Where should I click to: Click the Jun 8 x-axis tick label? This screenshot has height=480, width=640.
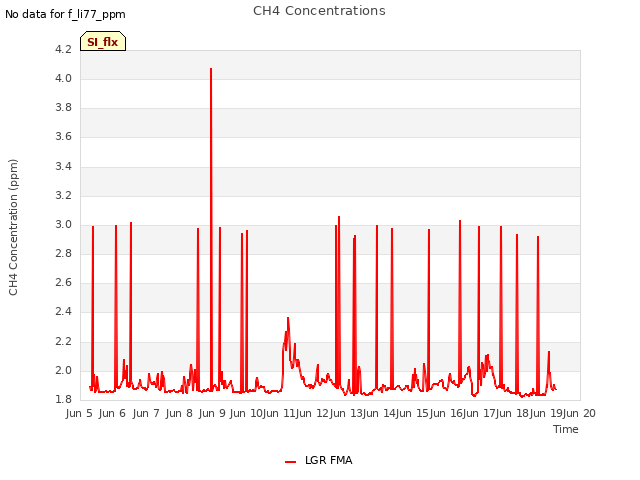pyautogui.click(x=179, y=413)
